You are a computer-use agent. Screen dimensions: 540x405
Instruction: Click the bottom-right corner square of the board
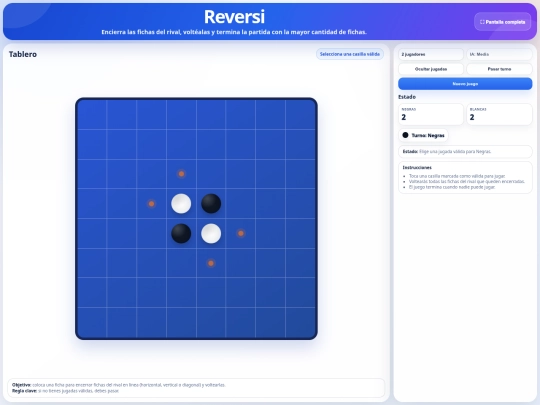pos(300,323)
